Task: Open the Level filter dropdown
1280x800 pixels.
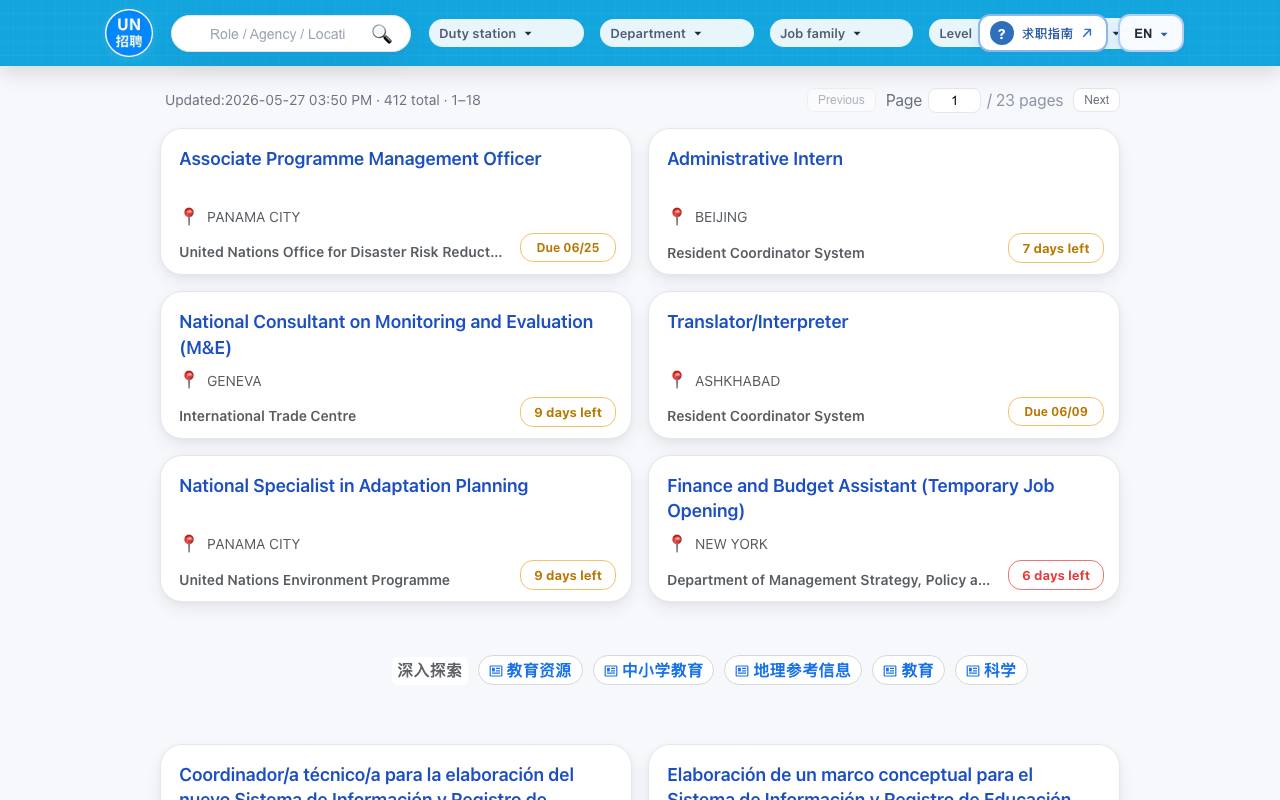Action: (955, 33)
